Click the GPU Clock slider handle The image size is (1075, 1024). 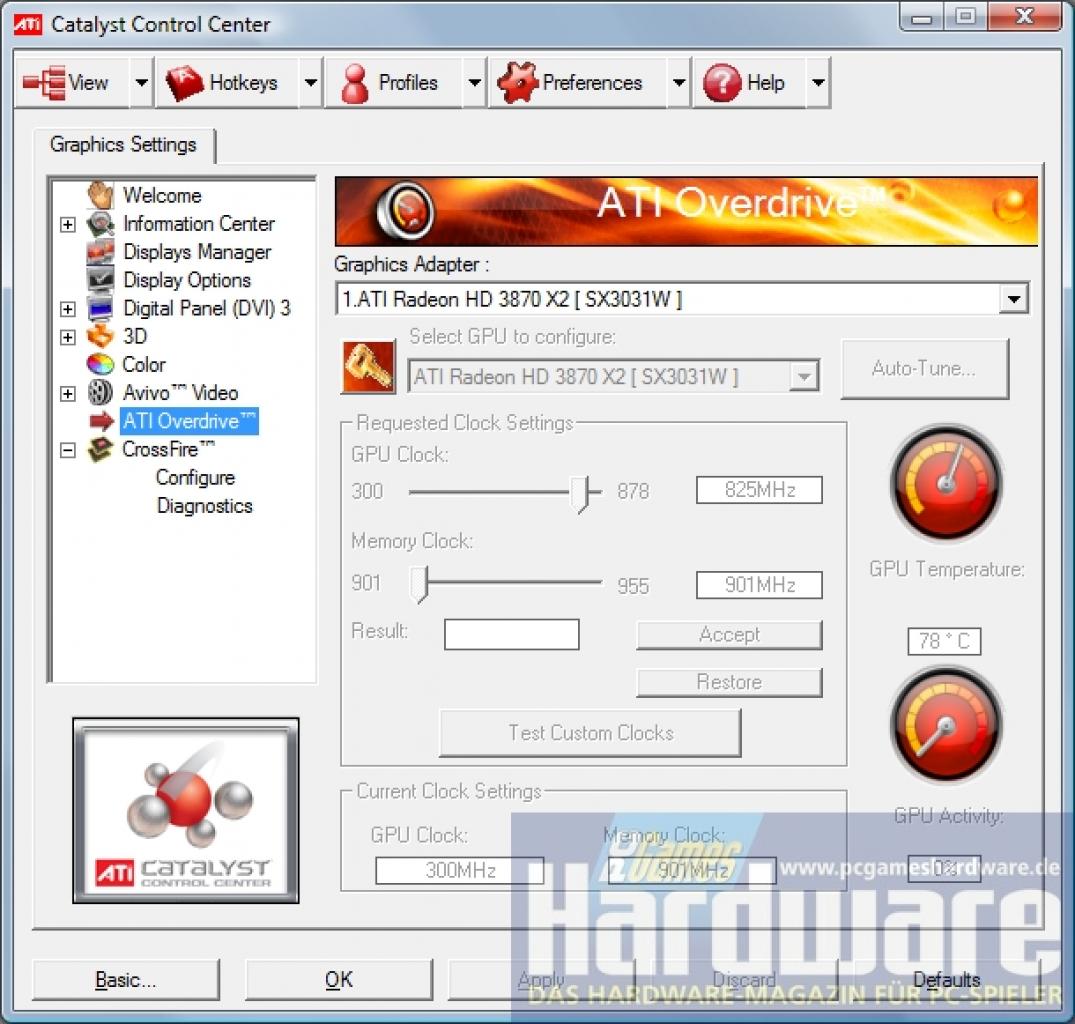click(581, 493)
